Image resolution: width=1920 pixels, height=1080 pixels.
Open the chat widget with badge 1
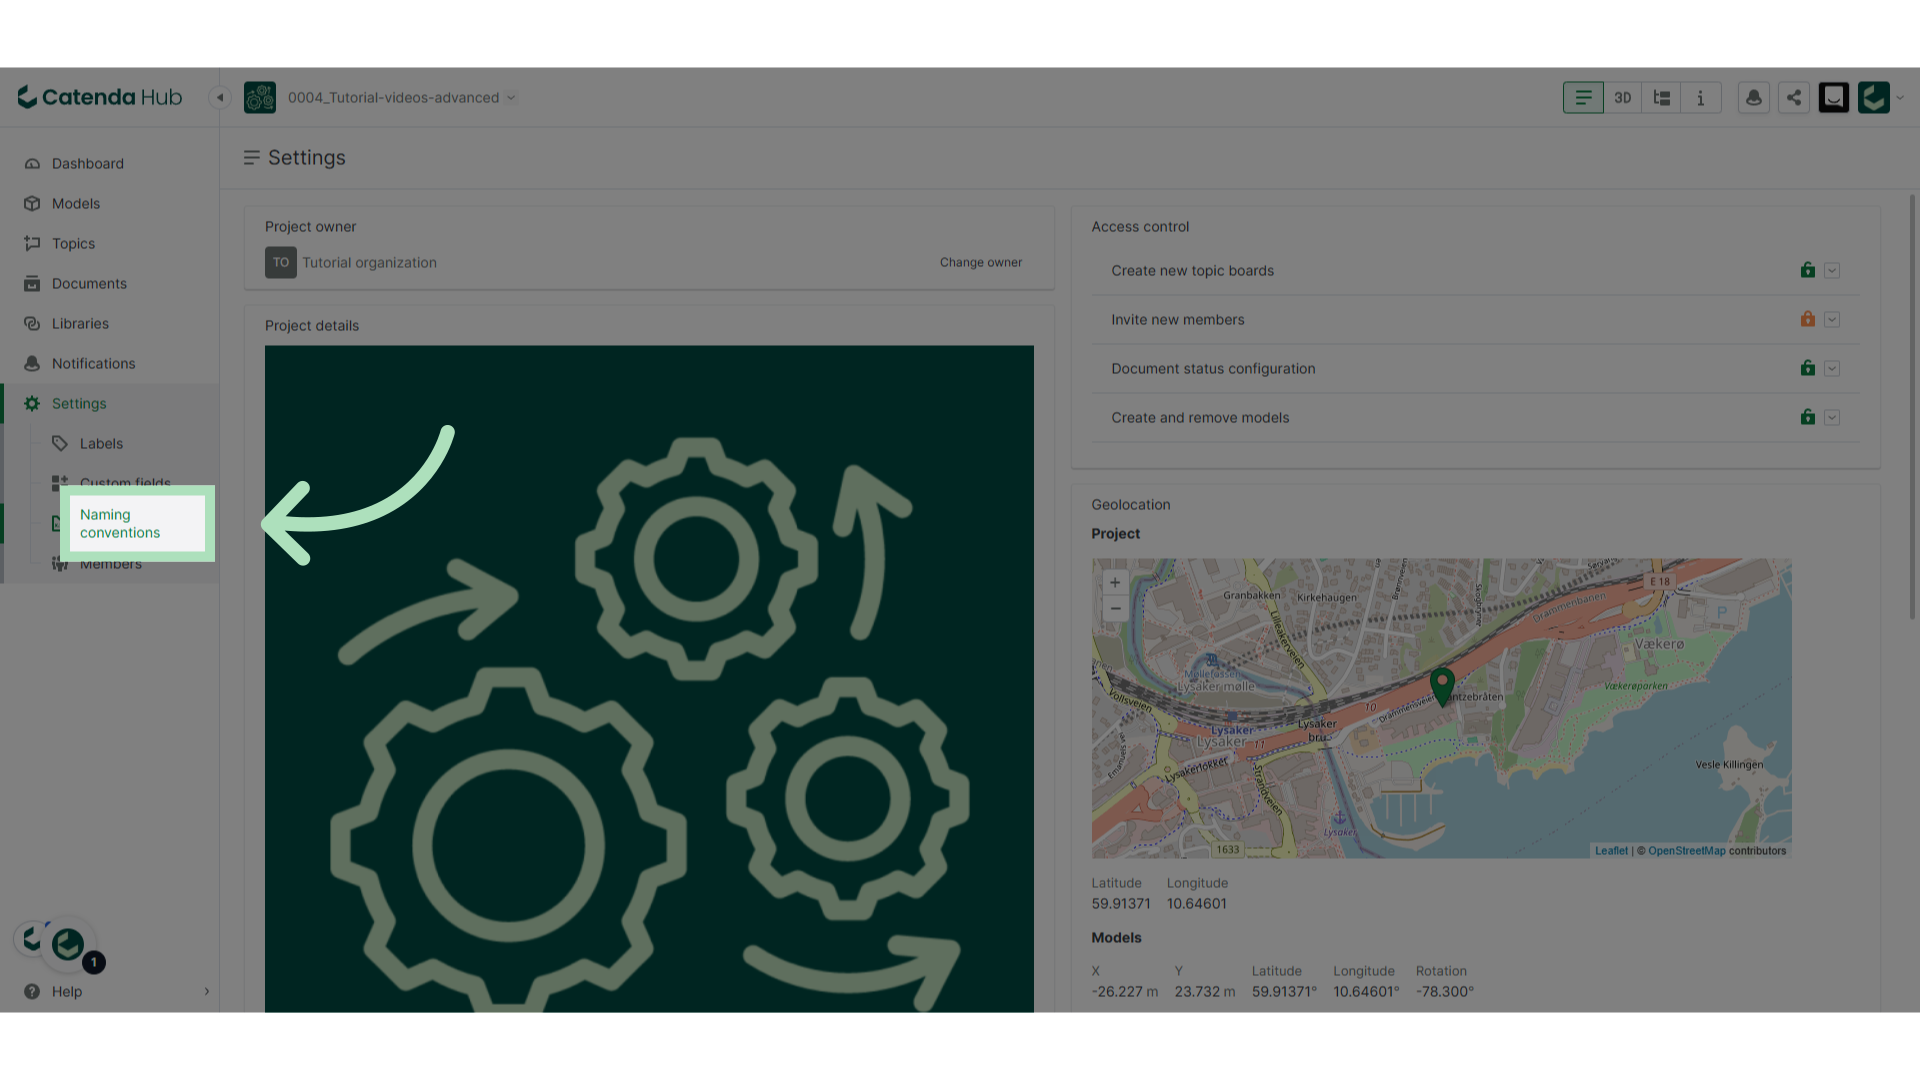coord(68,944)
